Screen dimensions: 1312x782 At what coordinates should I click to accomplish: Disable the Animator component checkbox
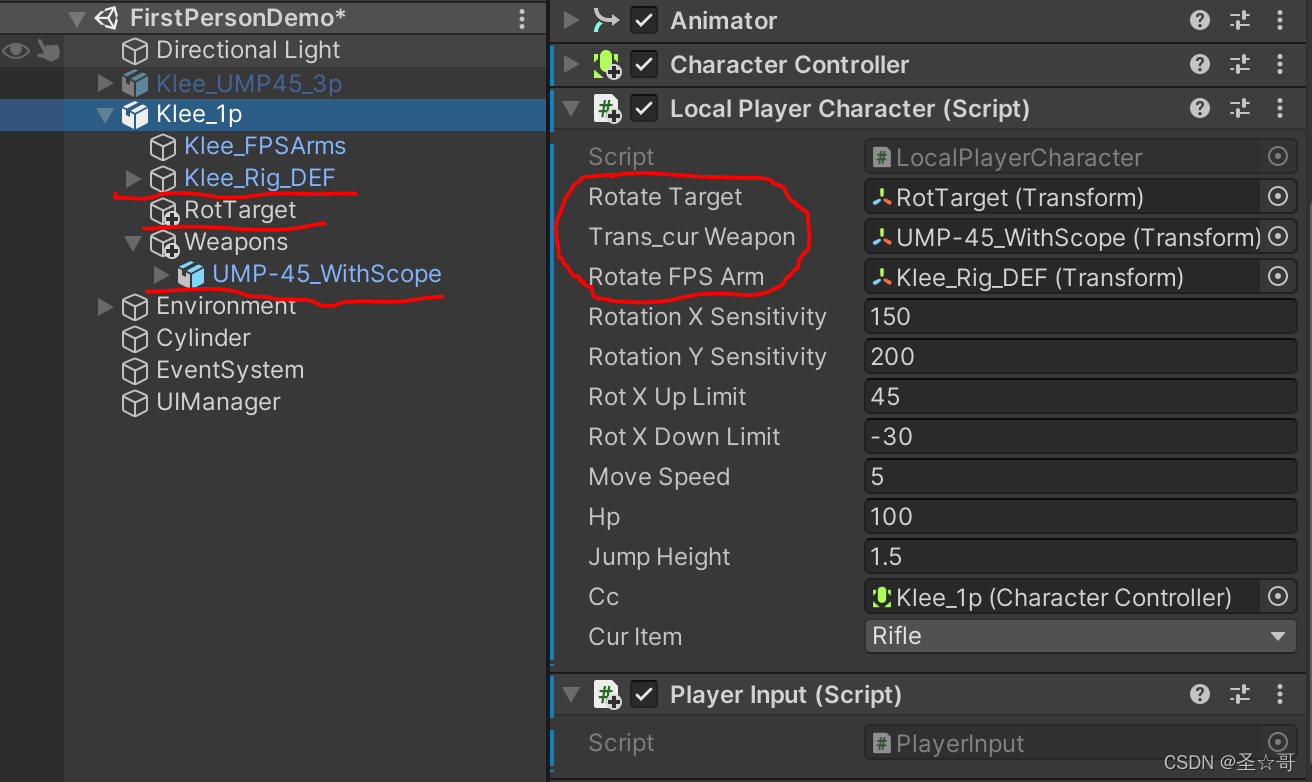point(644,20)
